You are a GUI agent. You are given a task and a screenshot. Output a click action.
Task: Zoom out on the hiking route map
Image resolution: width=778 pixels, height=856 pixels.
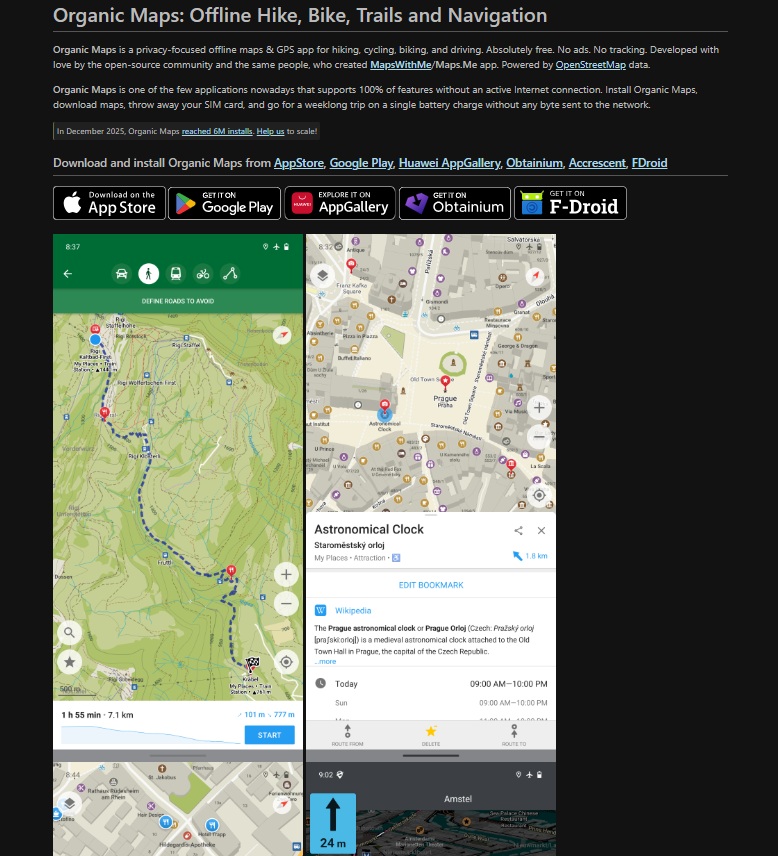[x=286, y=604]
